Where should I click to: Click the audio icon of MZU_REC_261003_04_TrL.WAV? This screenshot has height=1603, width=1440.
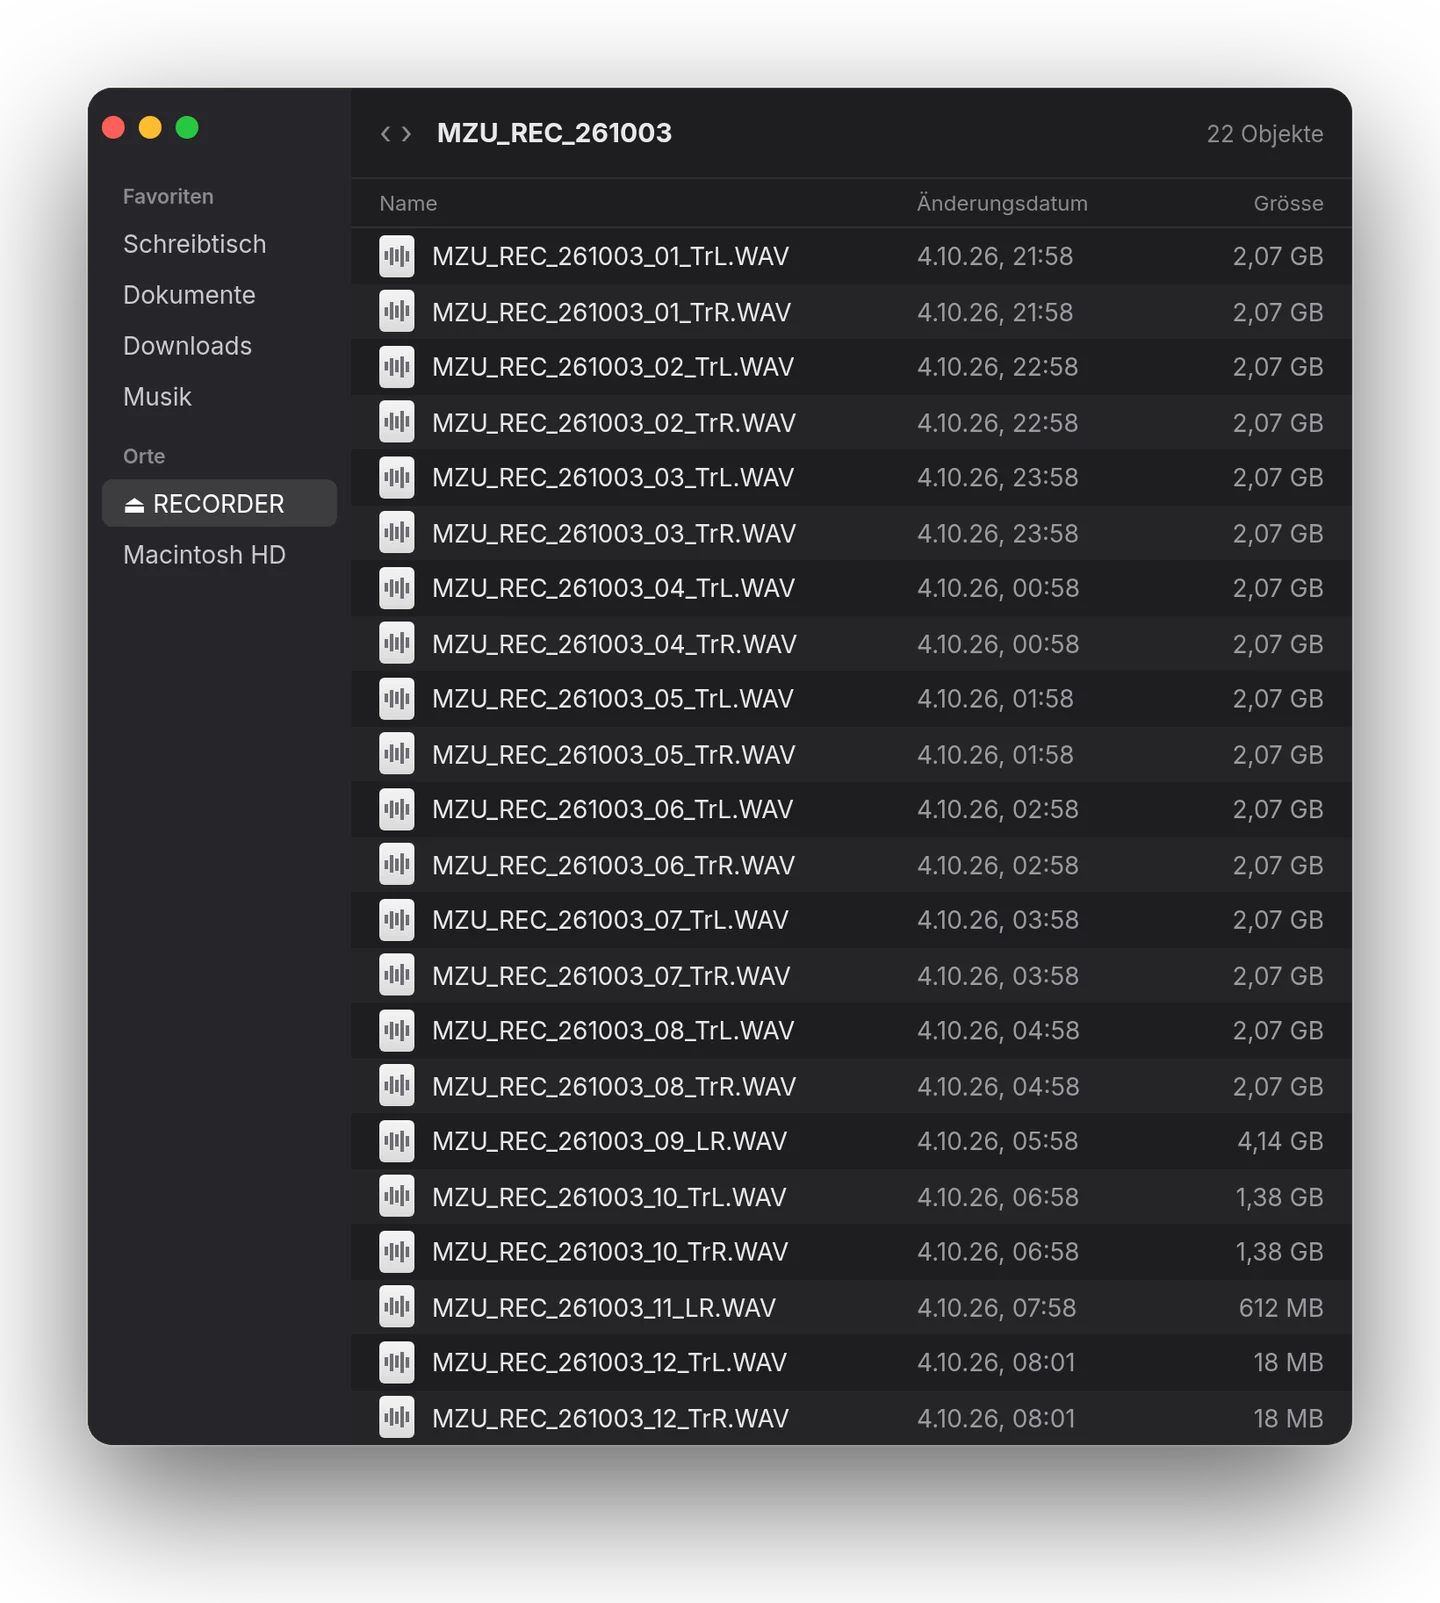coord(397,588)
